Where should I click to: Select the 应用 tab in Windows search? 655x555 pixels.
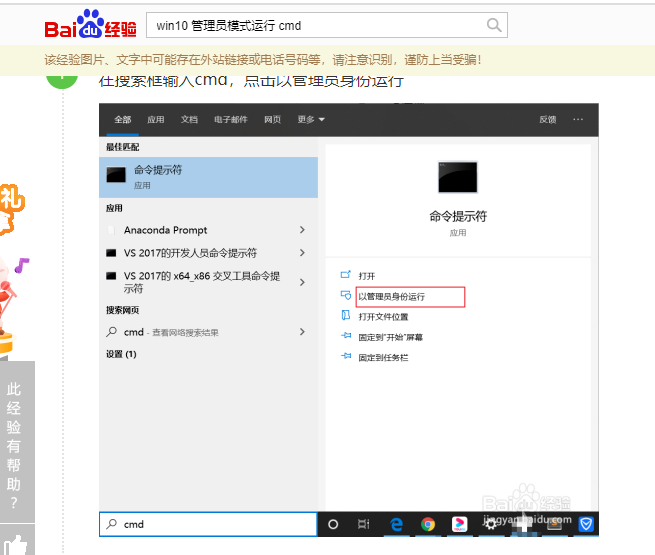point(155,120)
